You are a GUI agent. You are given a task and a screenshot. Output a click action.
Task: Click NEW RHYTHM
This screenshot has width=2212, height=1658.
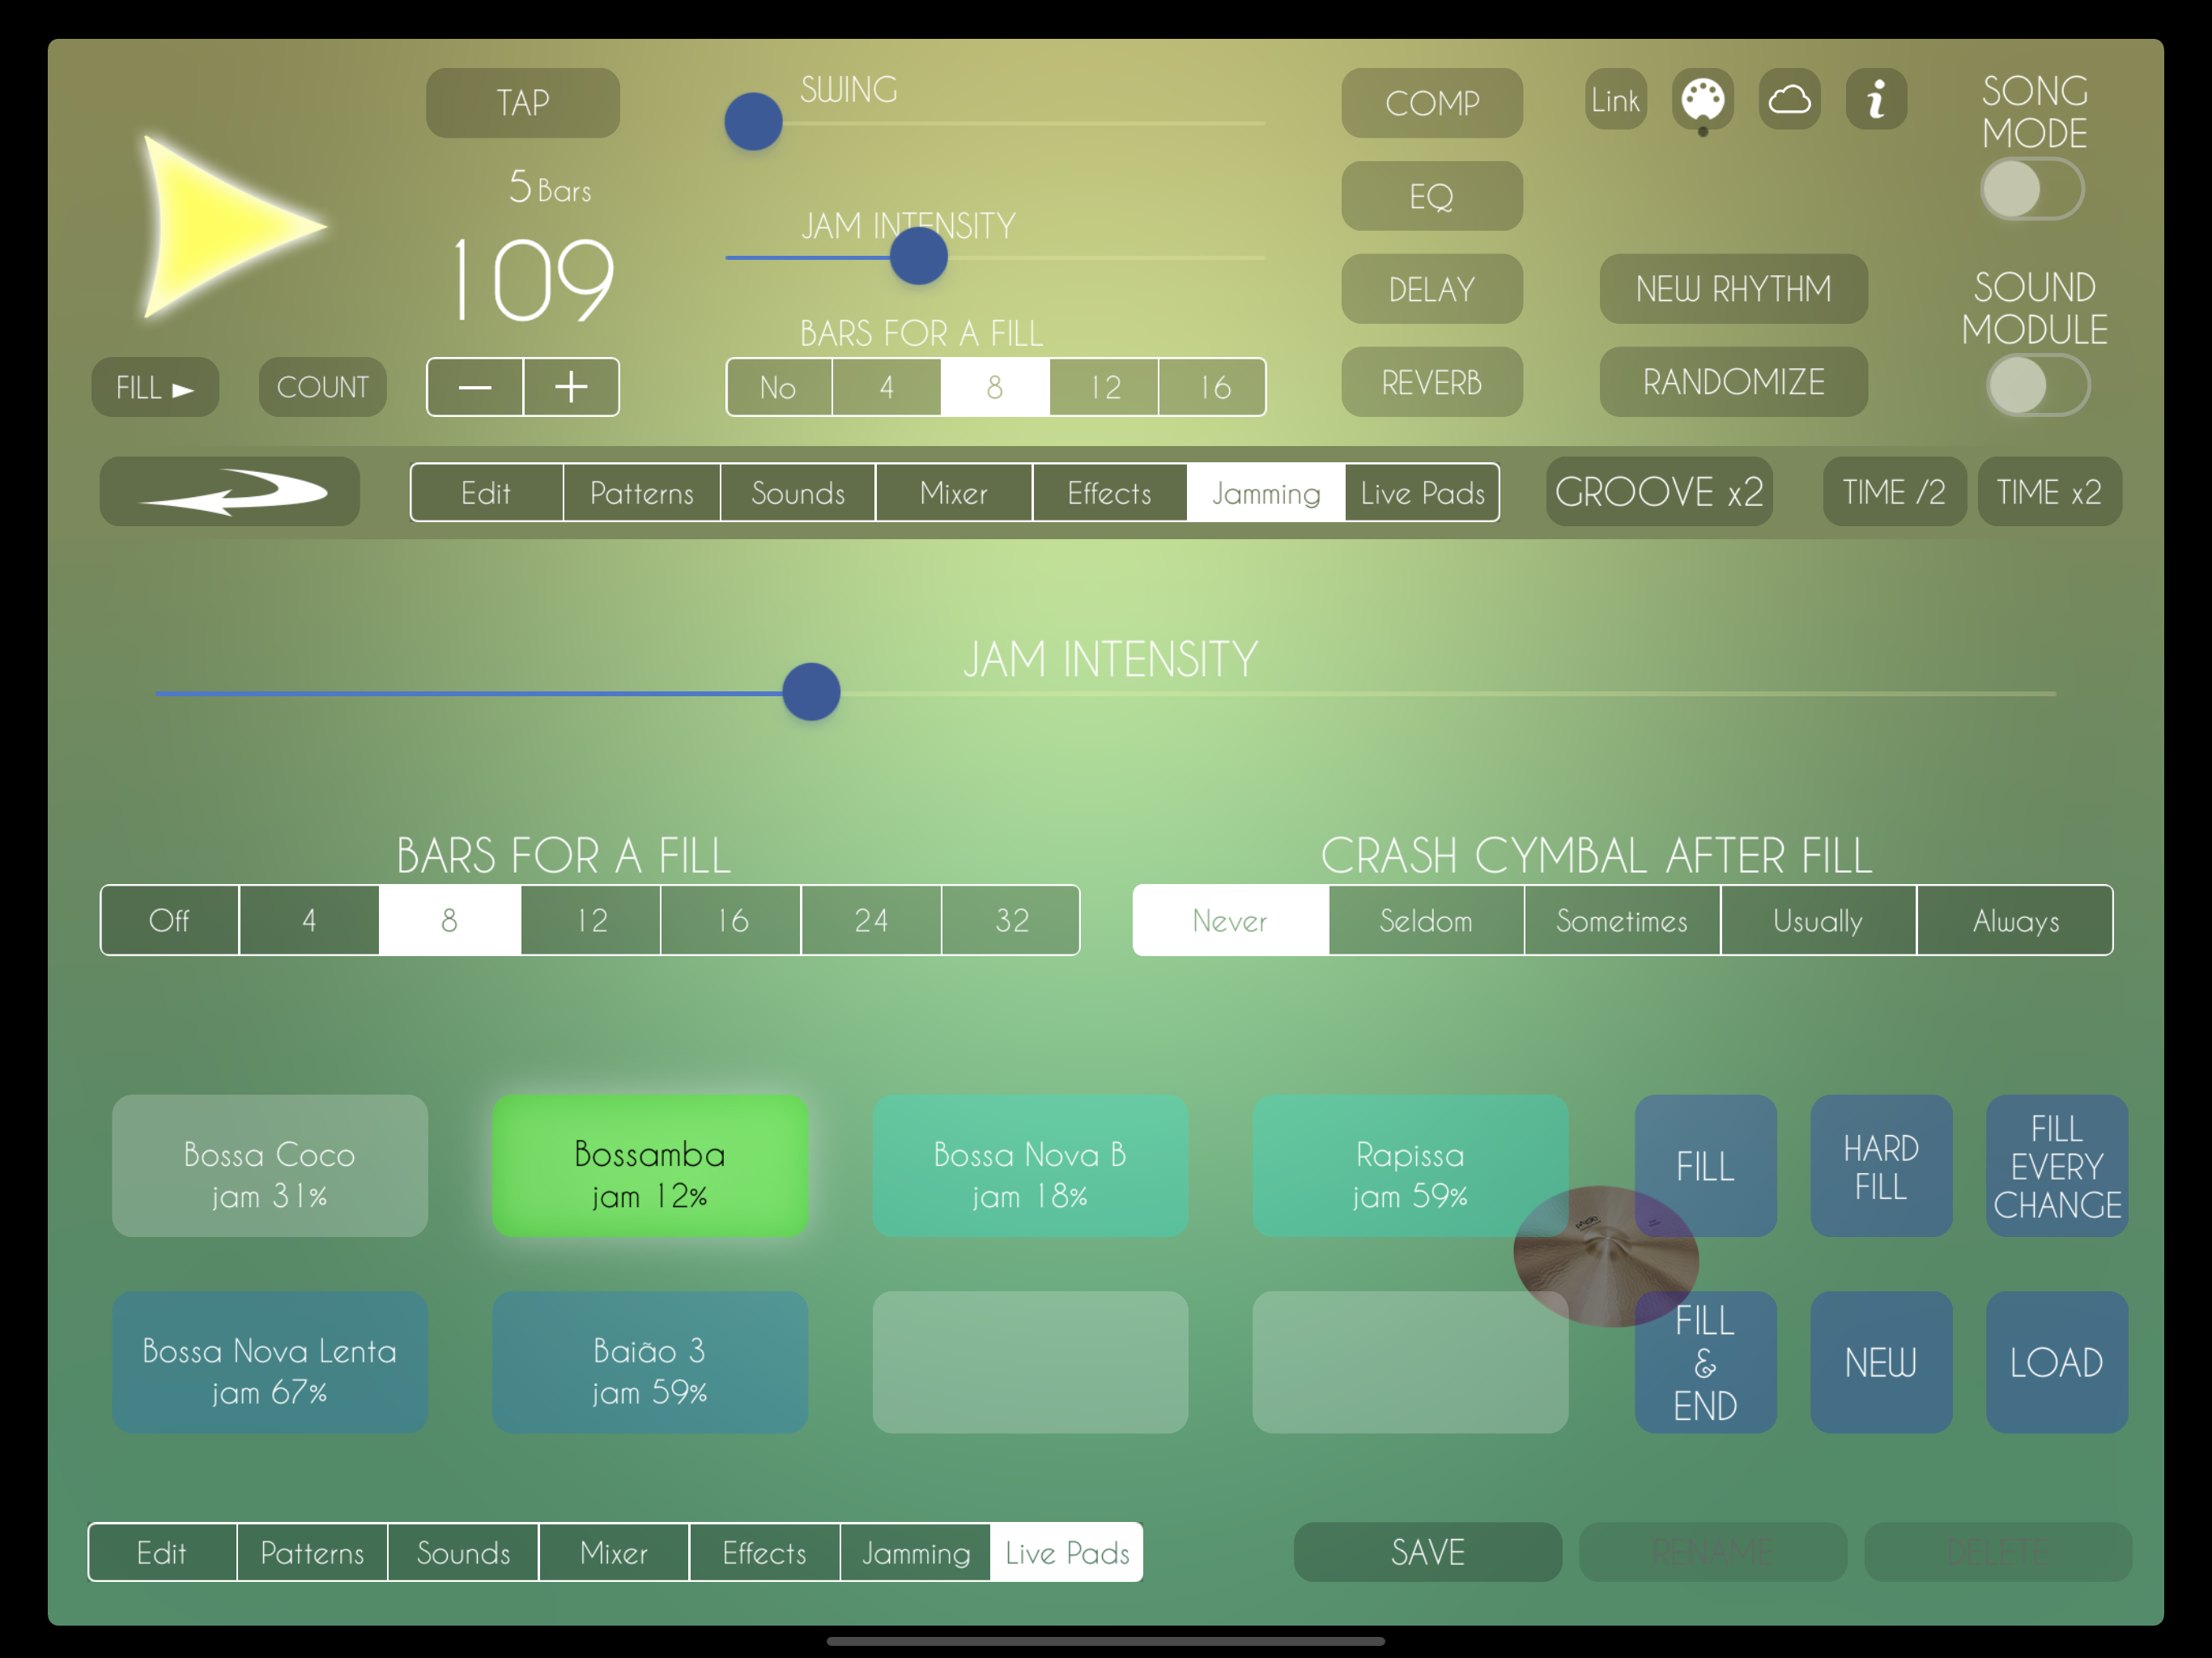(x=1733, y=289)
